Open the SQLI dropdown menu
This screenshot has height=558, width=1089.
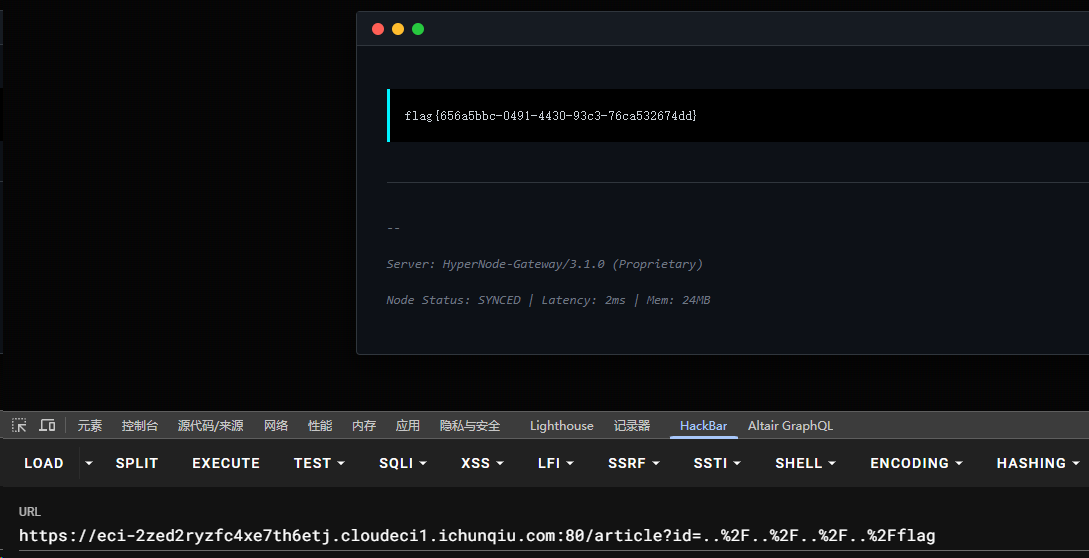[402, 463]
